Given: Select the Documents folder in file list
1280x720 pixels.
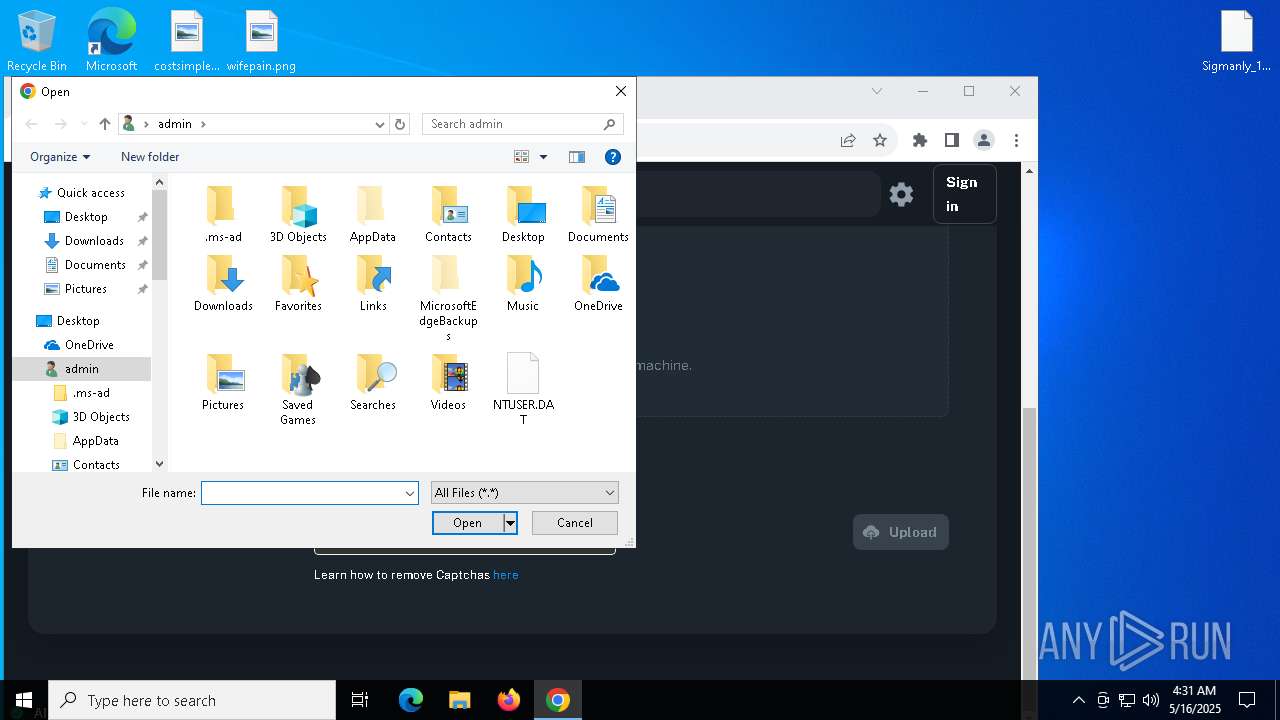Looking at the screenshot, I should (598, 214).
